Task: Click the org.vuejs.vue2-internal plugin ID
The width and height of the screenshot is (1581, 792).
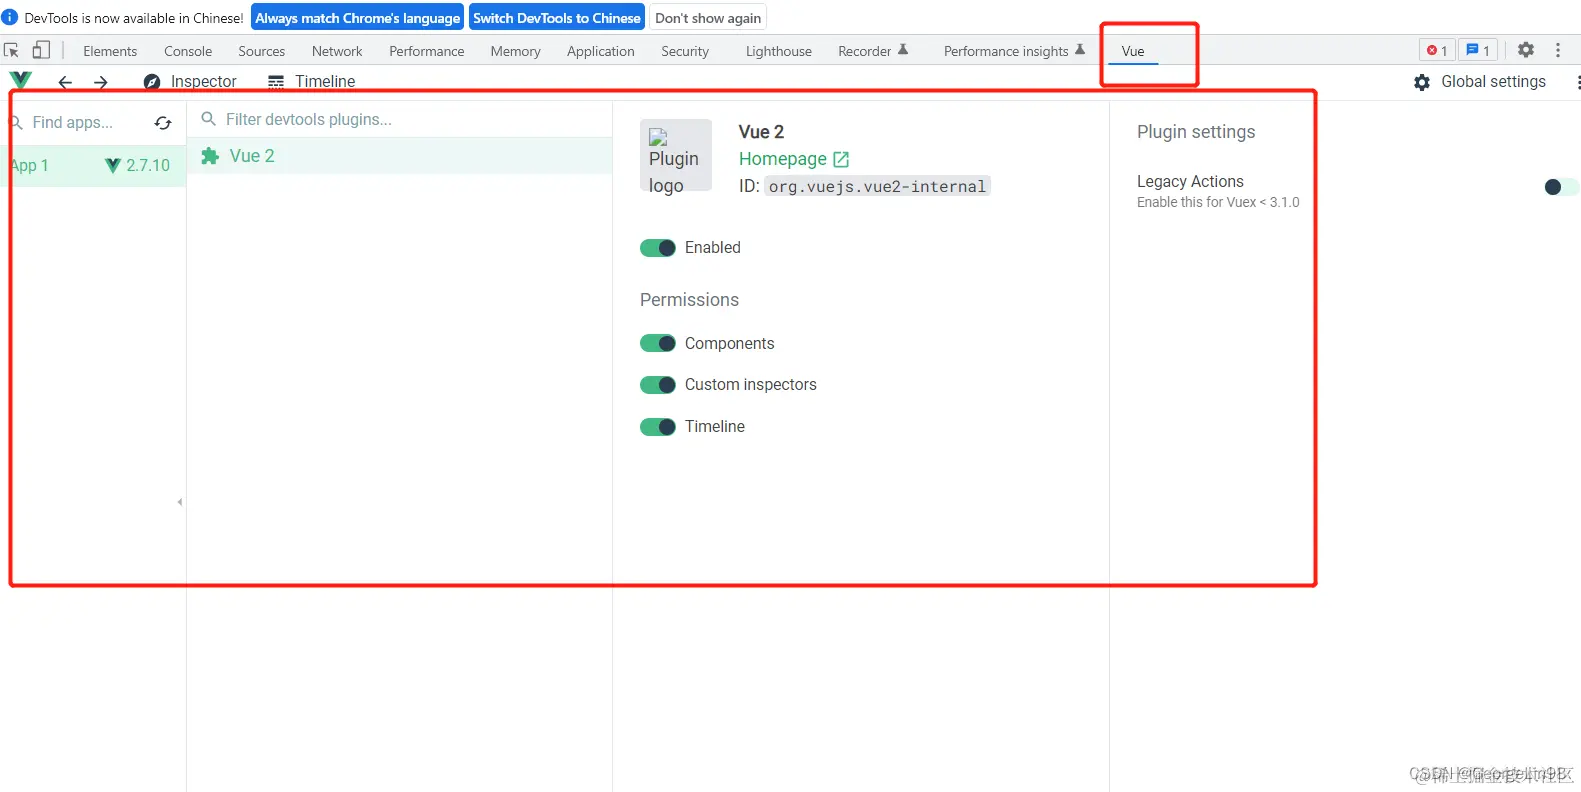Action: [877, 186]
